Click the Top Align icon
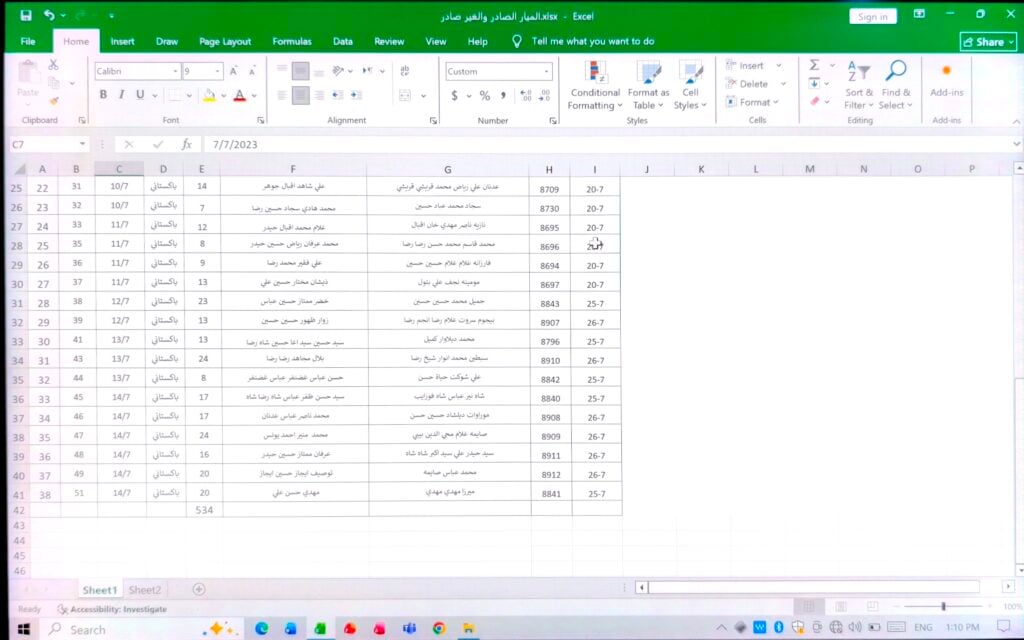 (281, 71)
